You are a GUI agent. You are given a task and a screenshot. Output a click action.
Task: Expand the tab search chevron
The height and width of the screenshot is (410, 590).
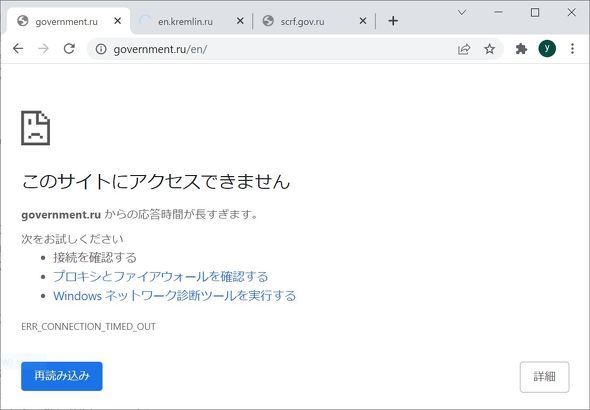coord(462,12)
